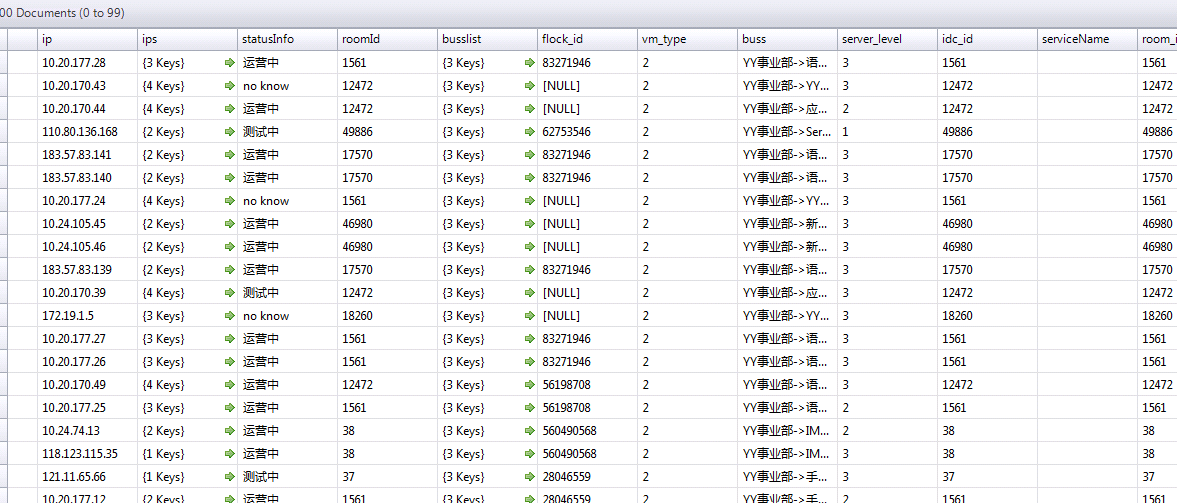Viewport: 1177px width, 503px height.
Task: Open busslist arrow in row 10.20.170.43
Action: [529, 86]
